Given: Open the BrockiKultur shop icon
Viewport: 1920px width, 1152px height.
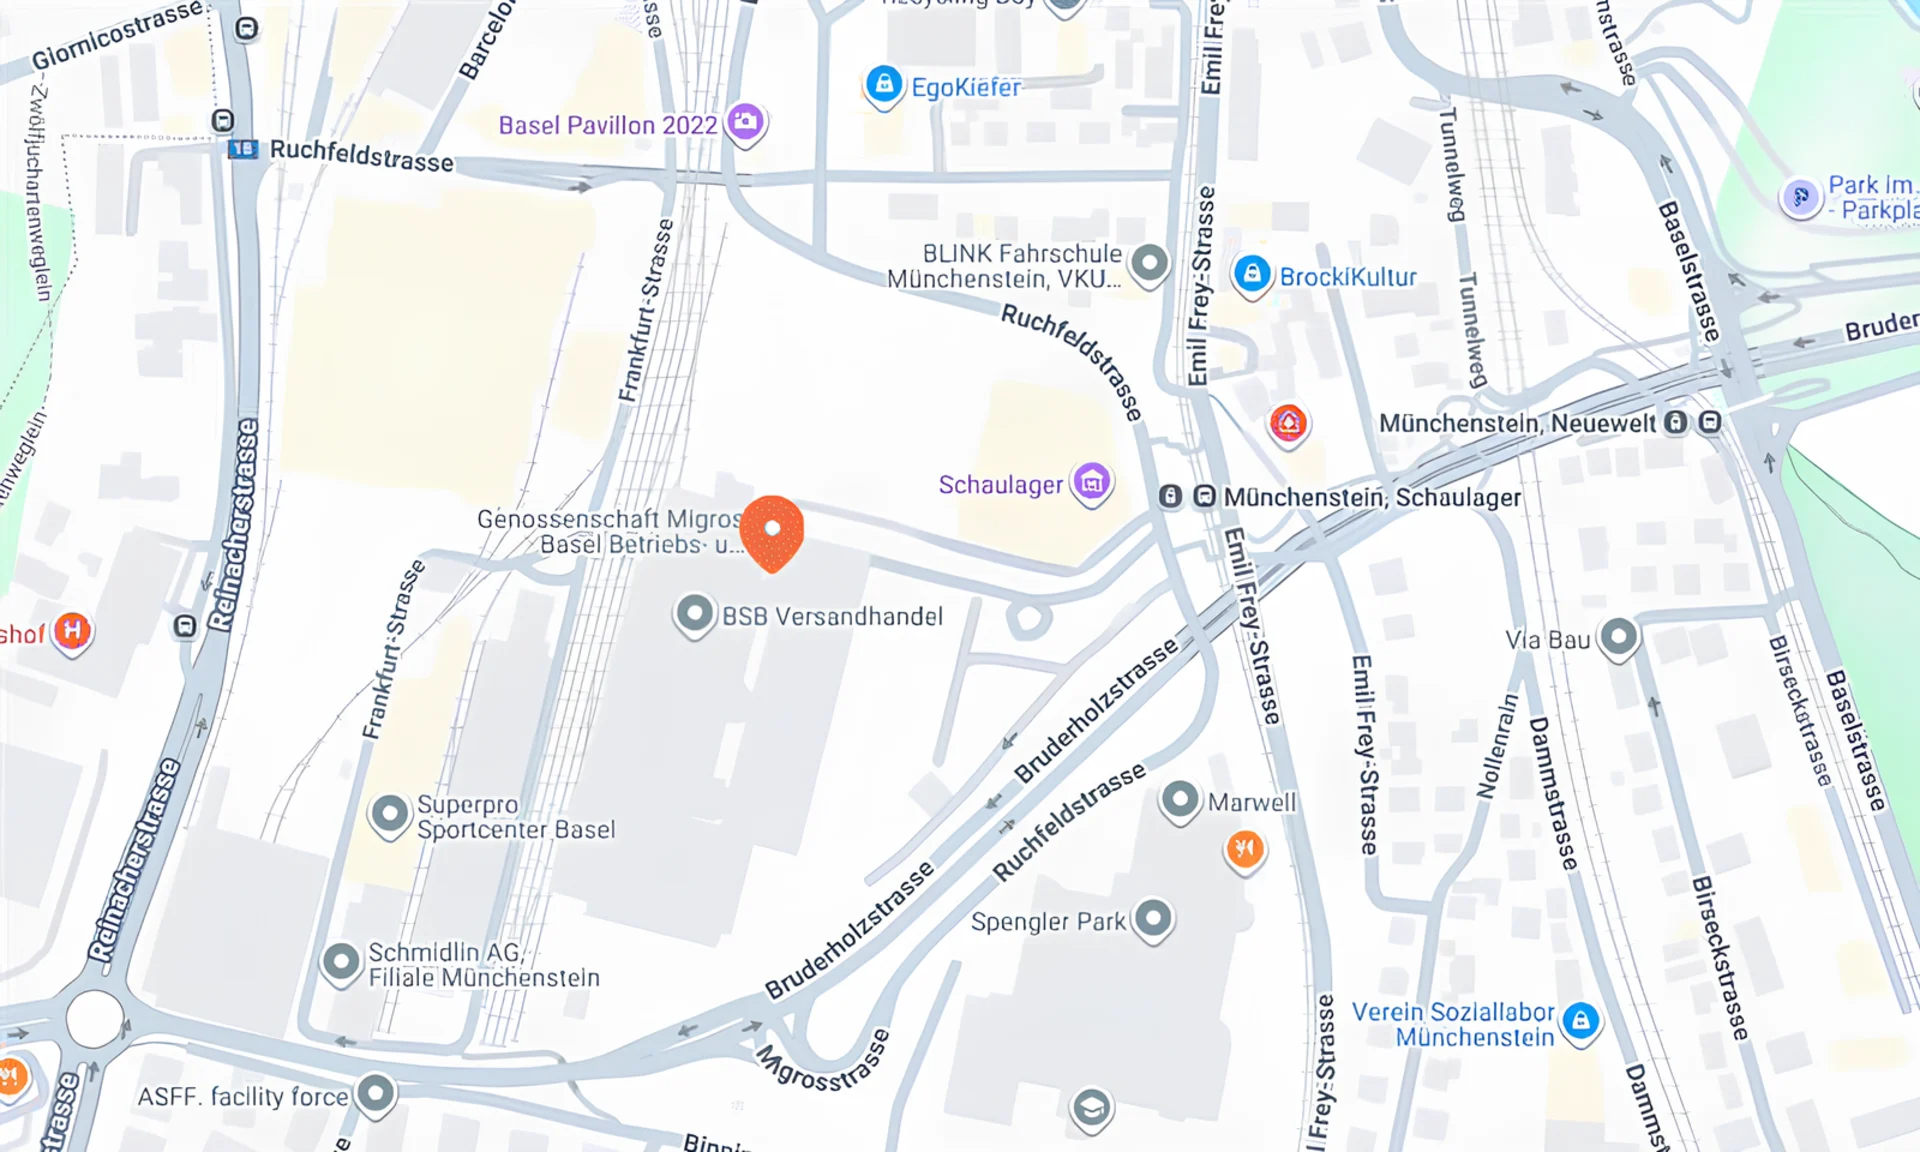Looking at the screenshot, I should (x=1252, y=275).
